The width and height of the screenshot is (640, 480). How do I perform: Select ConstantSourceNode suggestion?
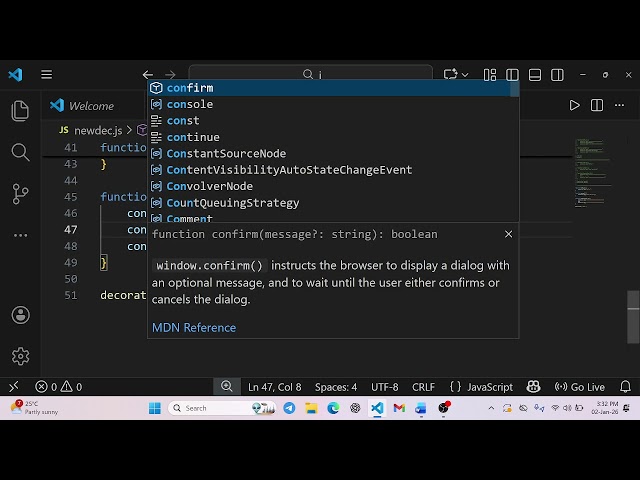pyautogui.click(x=331, y=153)
